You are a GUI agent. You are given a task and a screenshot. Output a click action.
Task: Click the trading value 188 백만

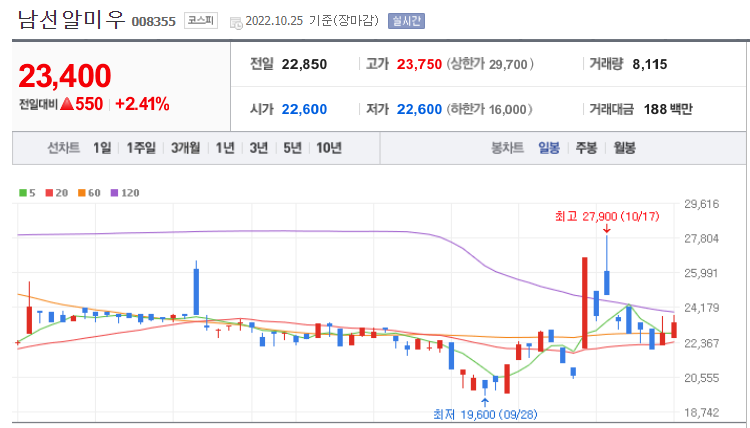(668, 110)
